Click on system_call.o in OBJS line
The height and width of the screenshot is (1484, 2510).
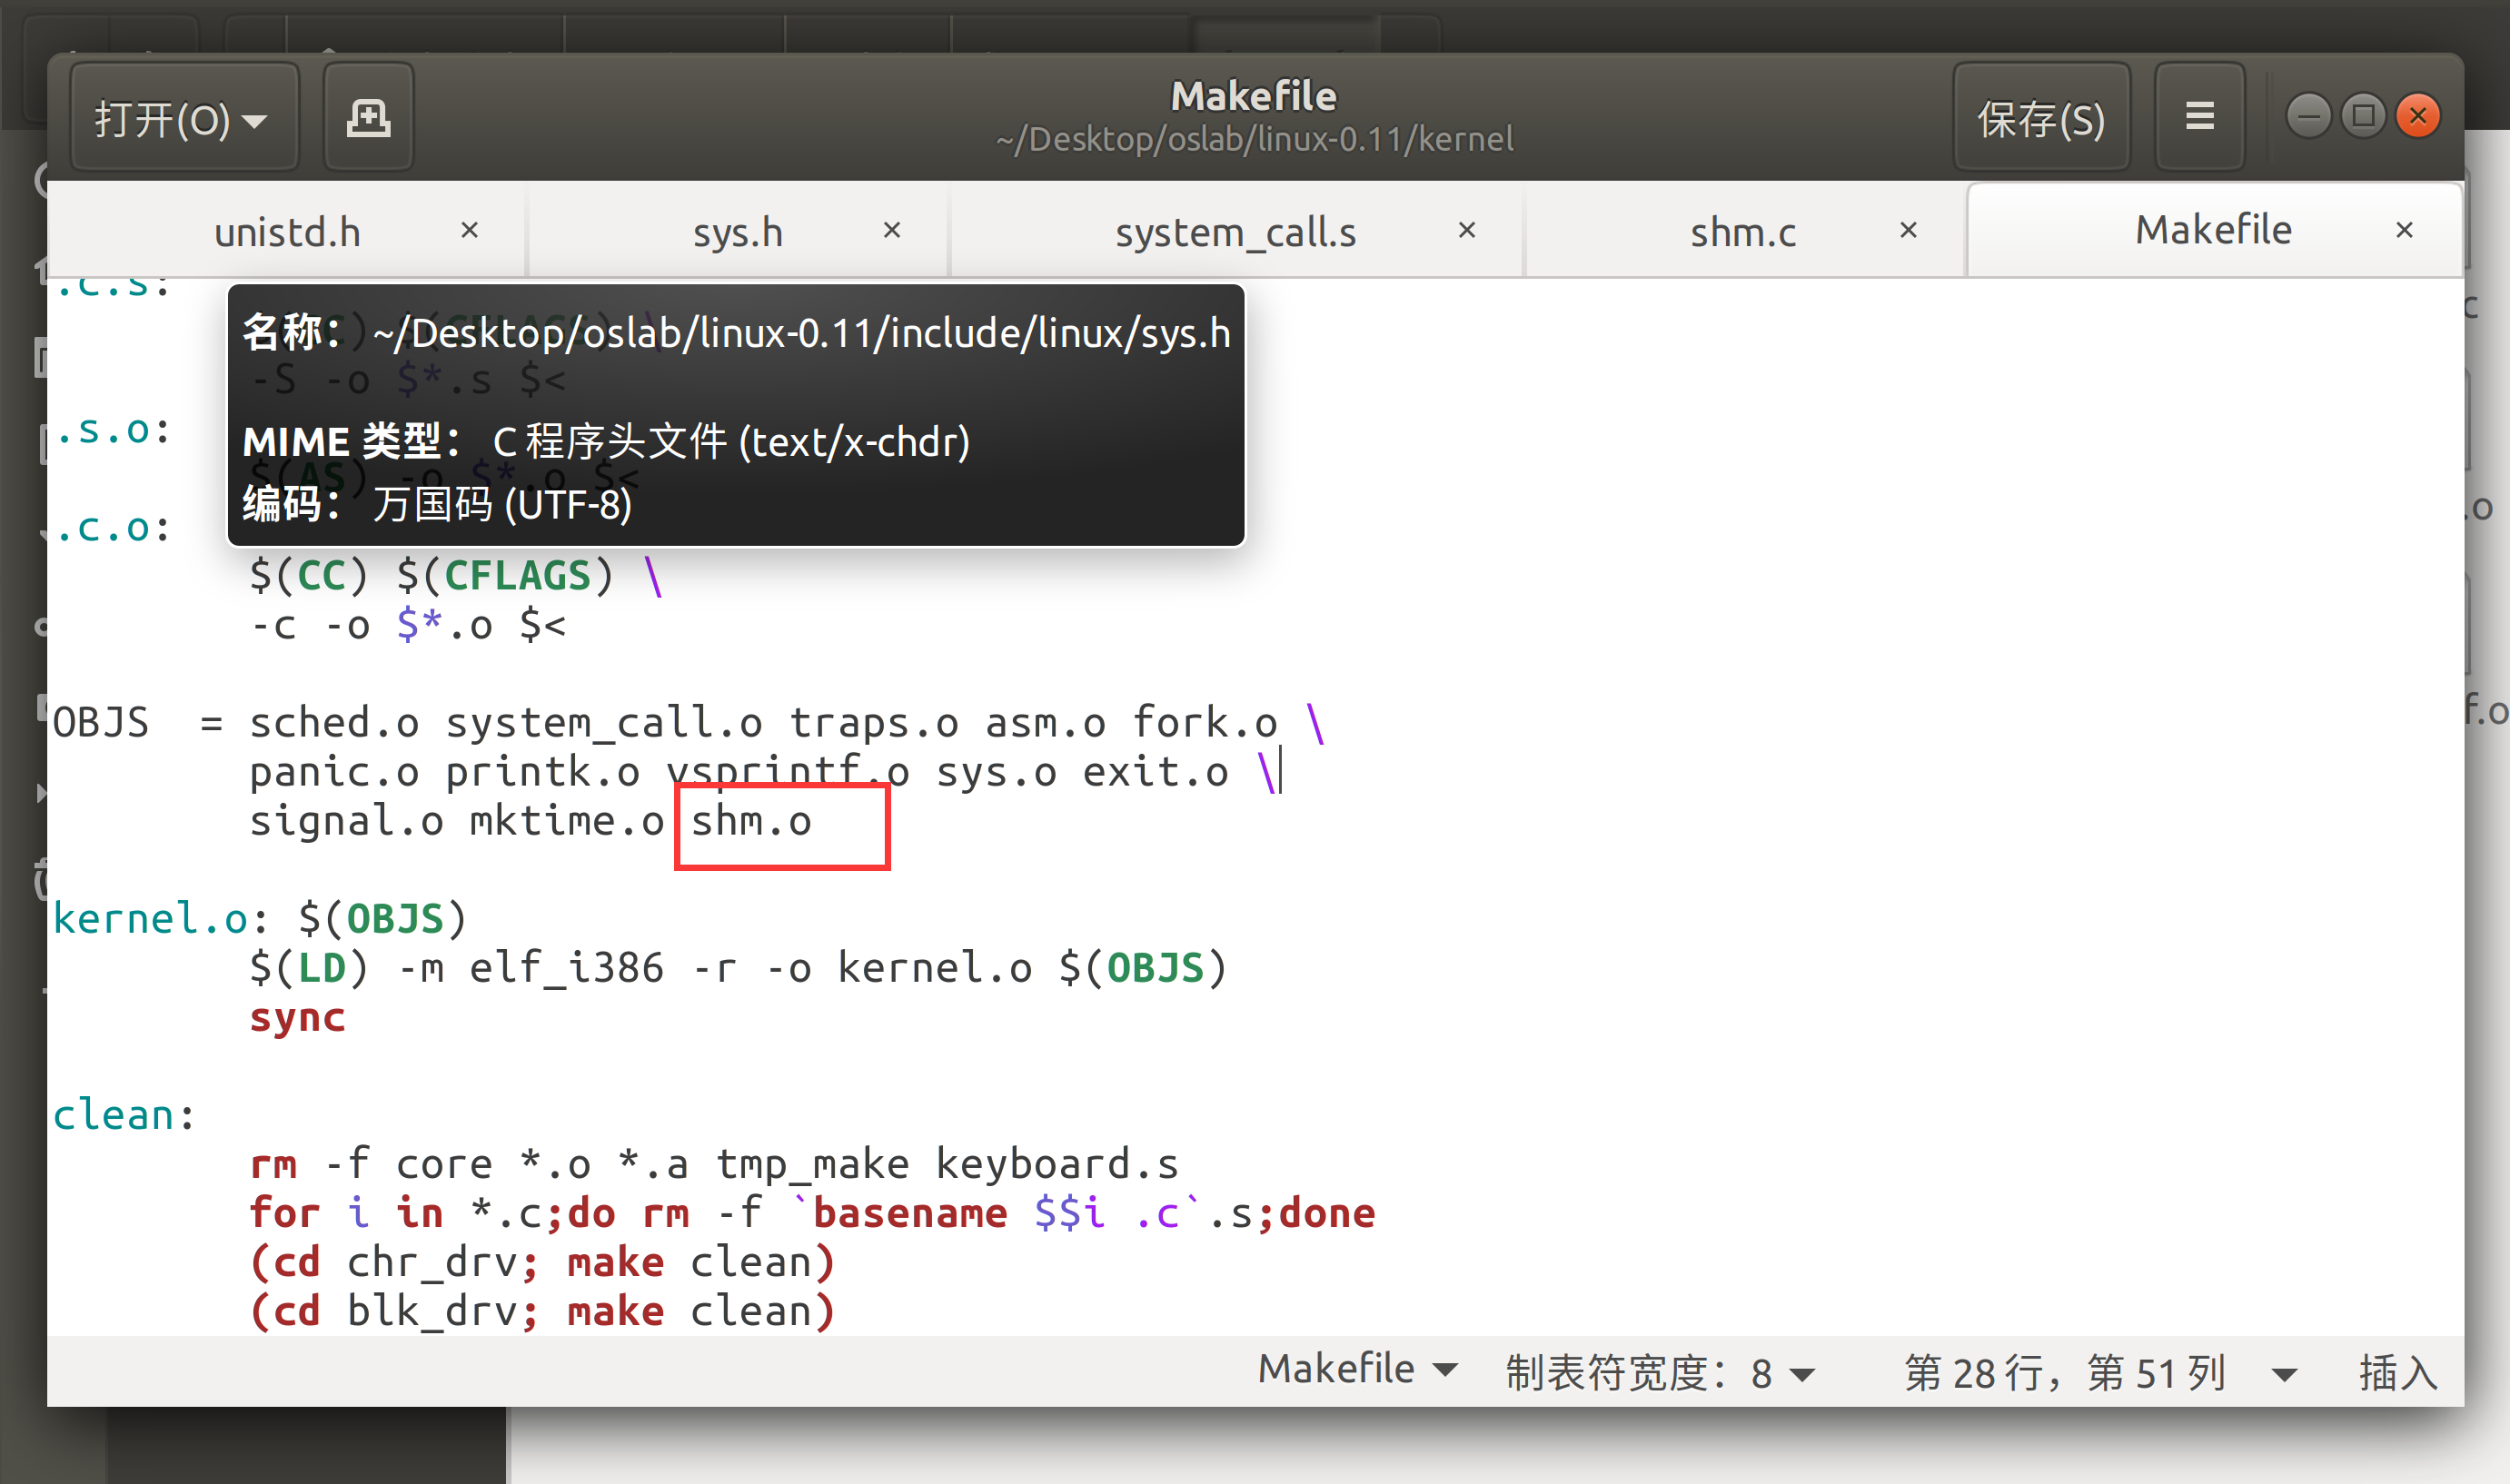coord(604,723)
